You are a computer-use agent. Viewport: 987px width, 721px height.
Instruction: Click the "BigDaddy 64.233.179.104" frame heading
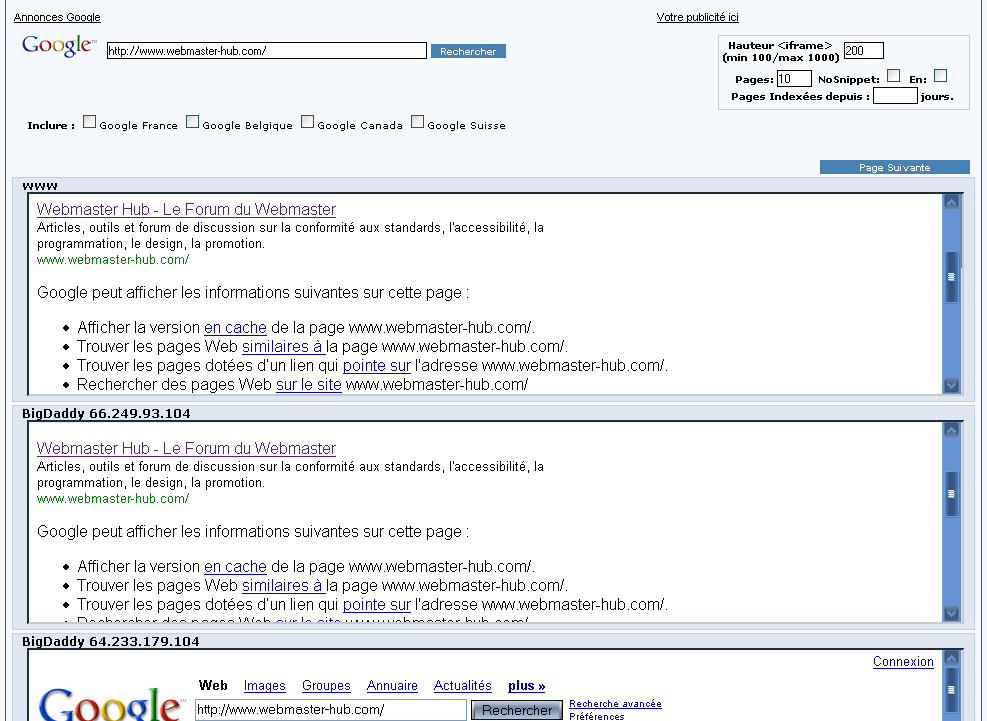click(x=111, y=642)
